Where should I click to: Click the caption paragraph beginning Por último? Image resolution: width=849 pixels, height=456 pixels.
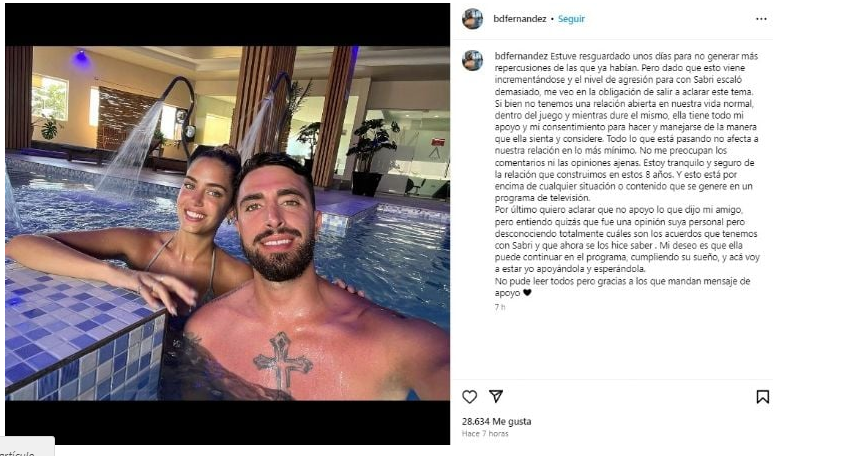coord(626,239)
